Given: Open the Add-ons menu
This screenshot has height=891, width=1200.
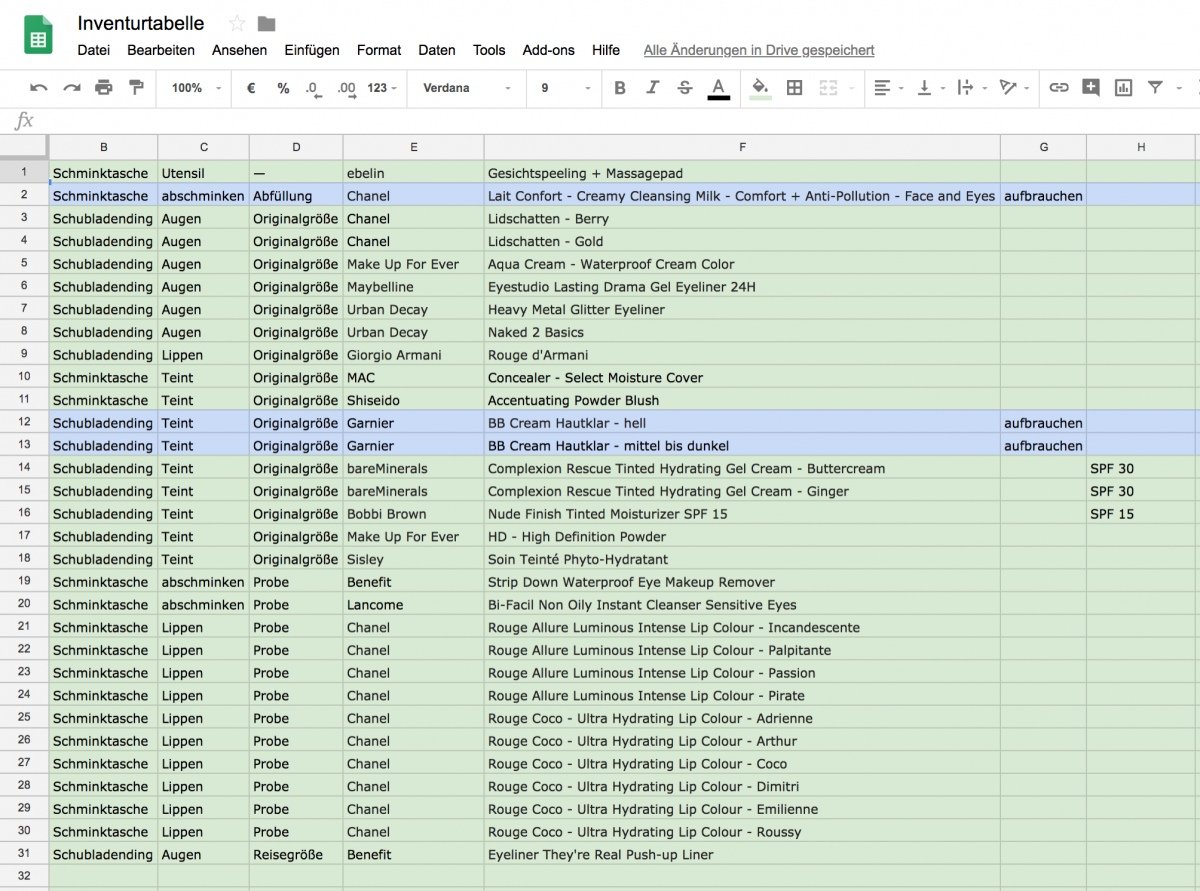Looking at the screenshot, I should (x=549, y=50).
